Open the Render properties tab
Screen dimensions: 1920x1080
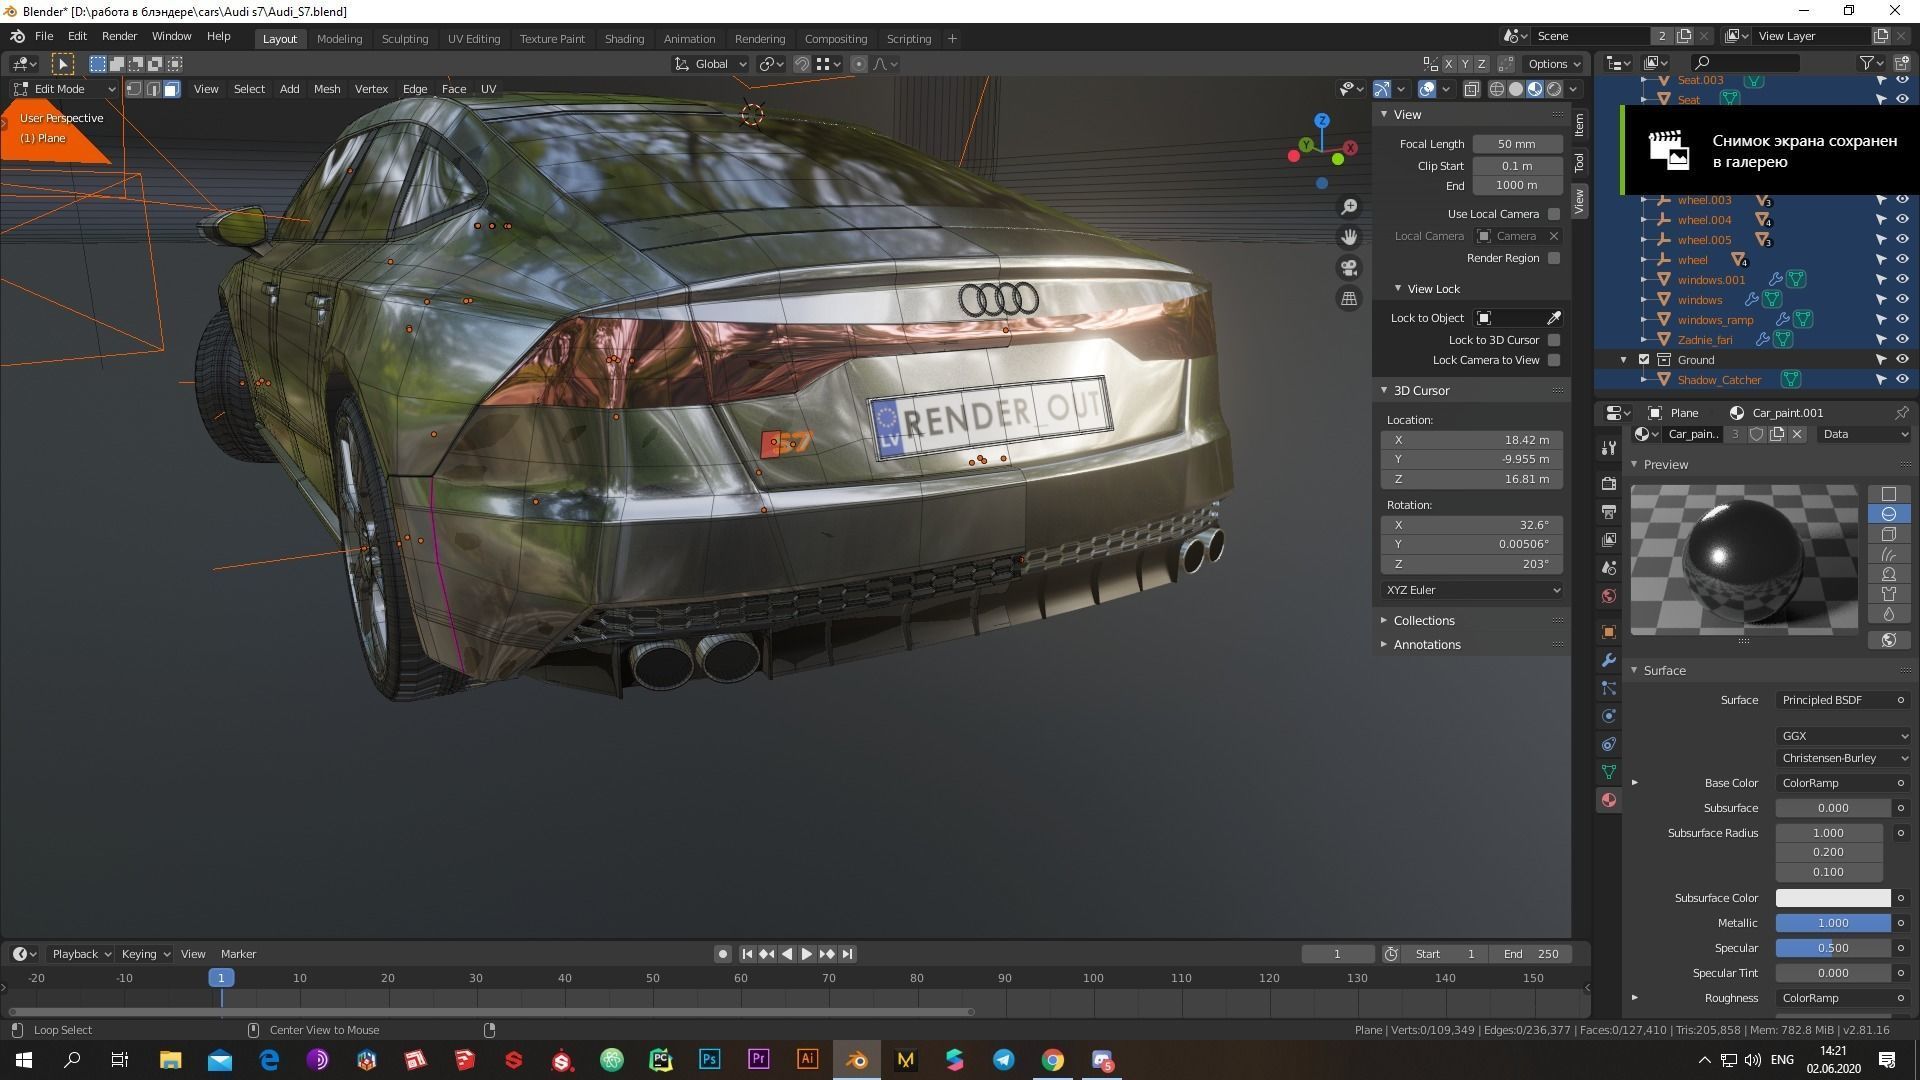(x=1608, y=483)
